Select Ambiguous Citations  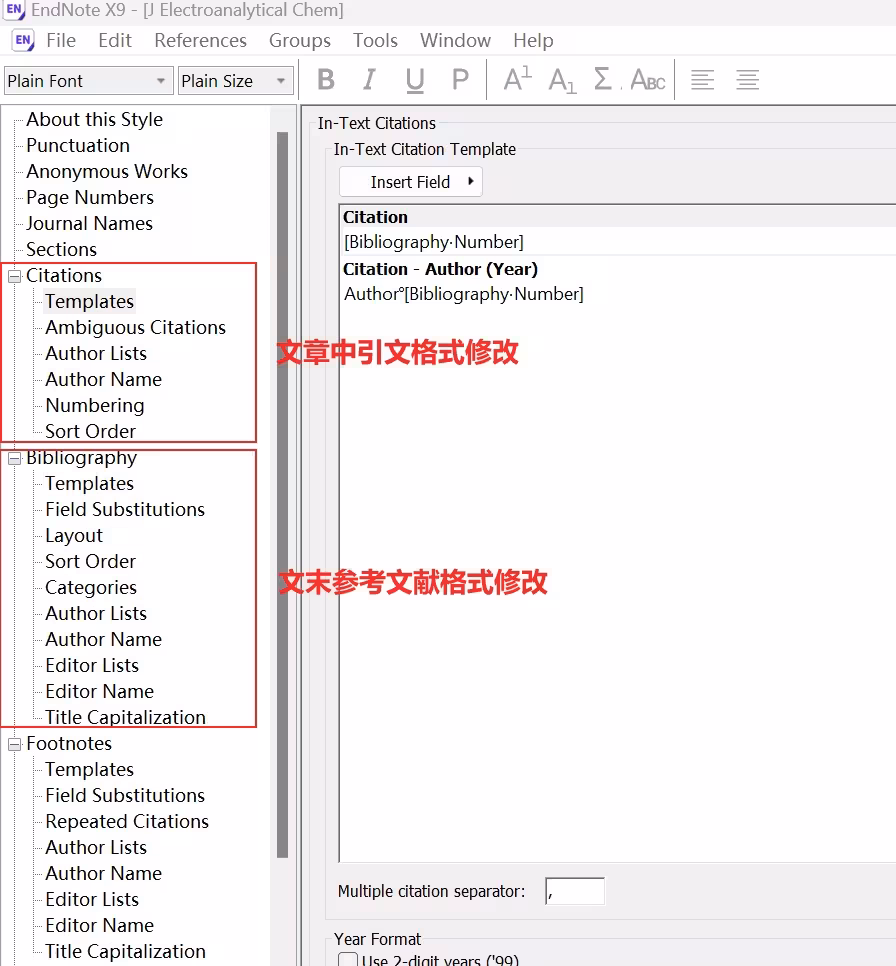(x=136, y=327)
